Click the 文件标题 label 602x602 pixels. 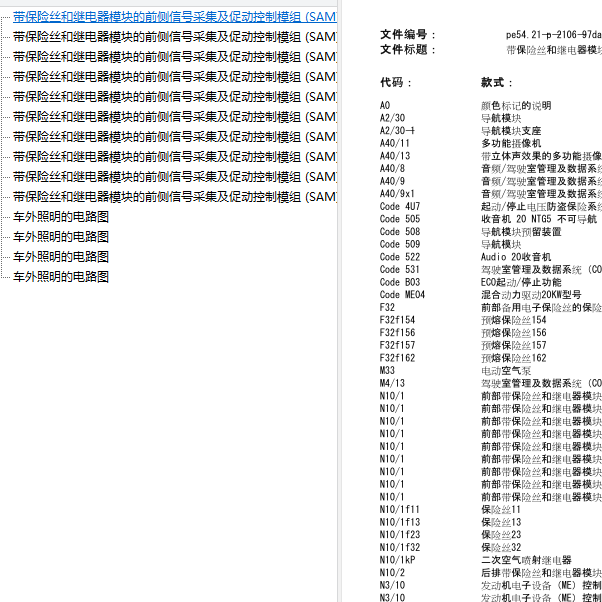click(408, 50)
